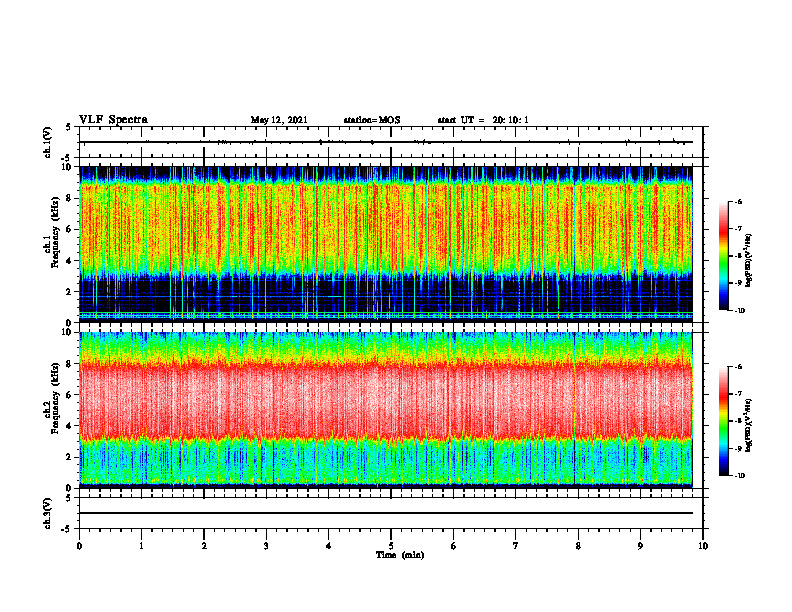Click the "station=MOS" header label
The image size is (792, 612).
coord(372,120)
